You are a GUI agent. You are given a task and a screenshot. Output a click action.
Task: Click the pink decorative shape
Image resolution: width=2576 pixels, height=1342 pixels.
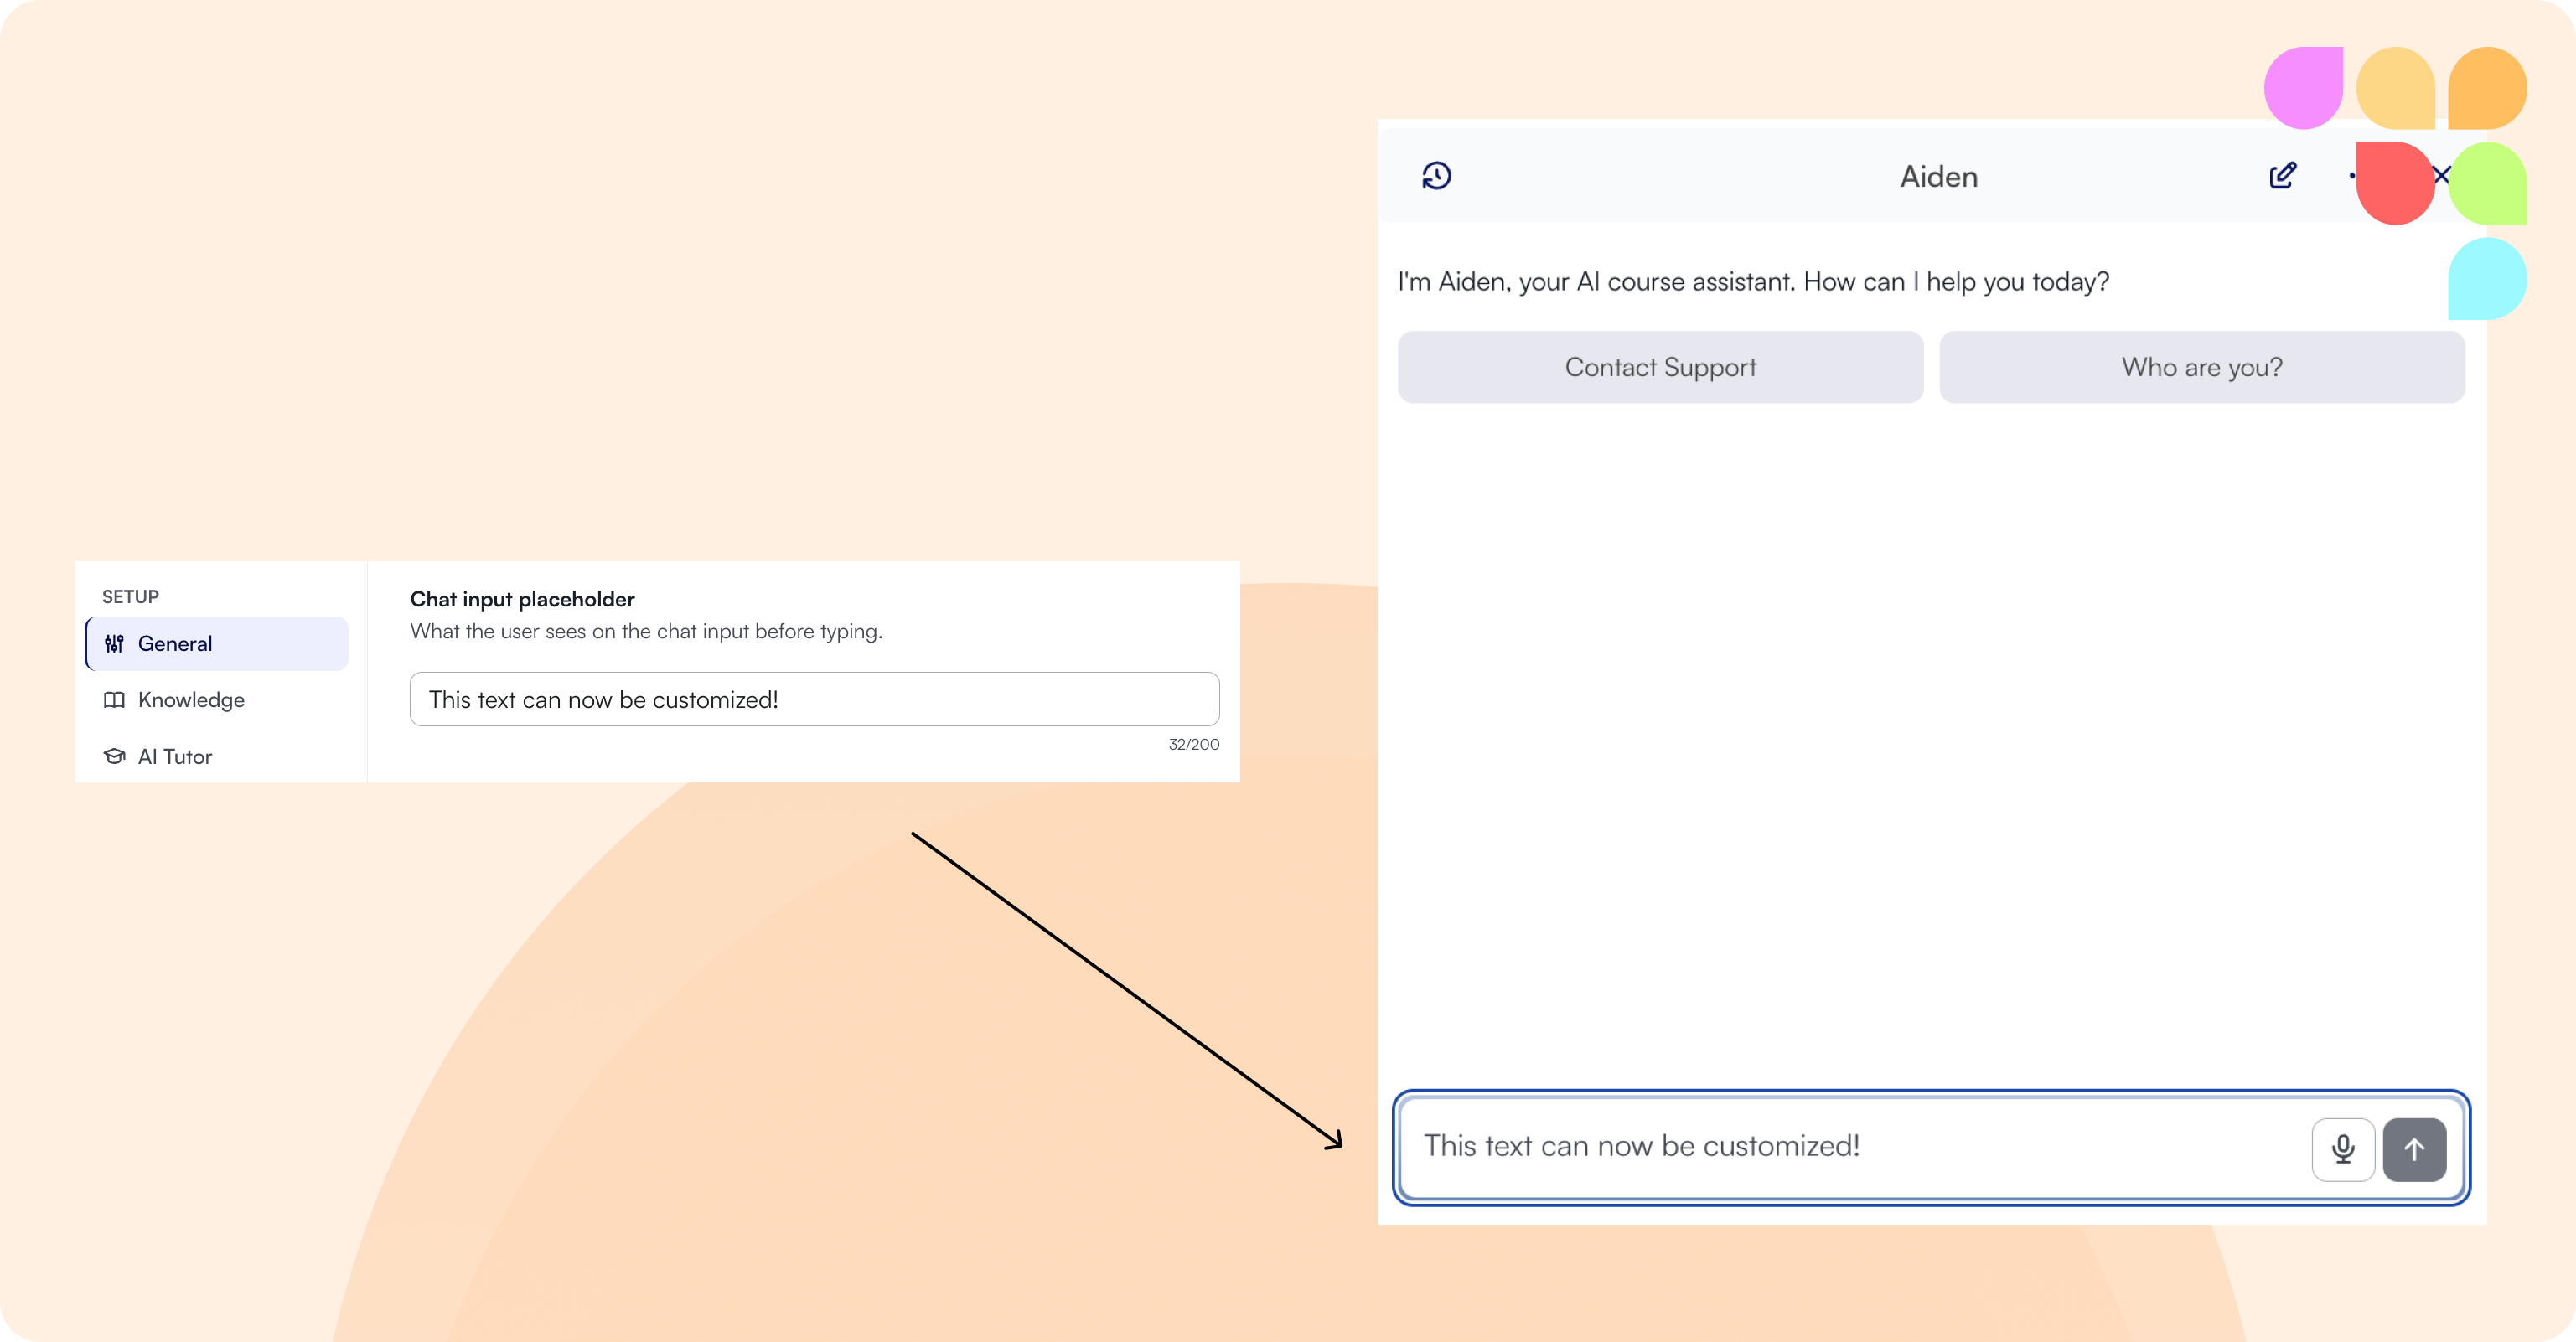[x=2303, y=88]
